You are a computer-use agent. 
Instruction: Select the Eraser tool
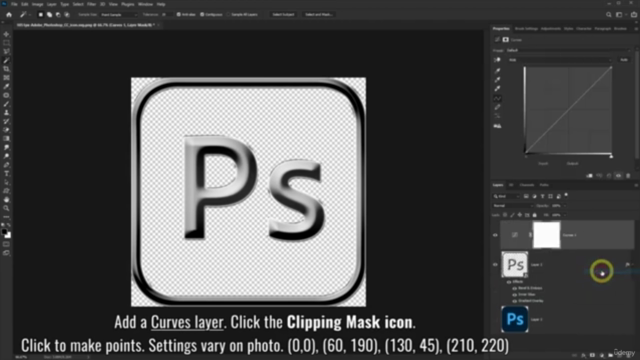6,130
